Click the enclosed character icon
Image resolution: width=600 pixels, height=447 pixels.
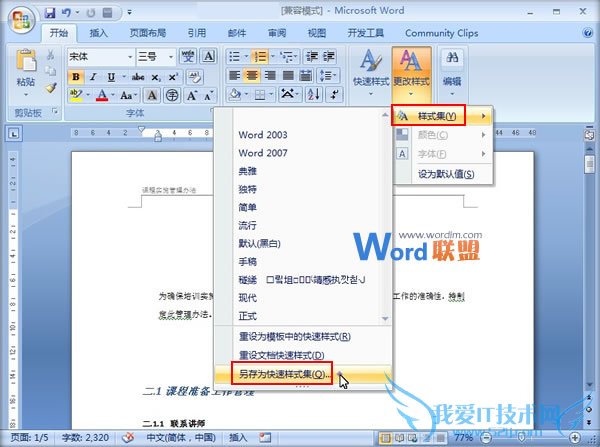tap(172, 95)
